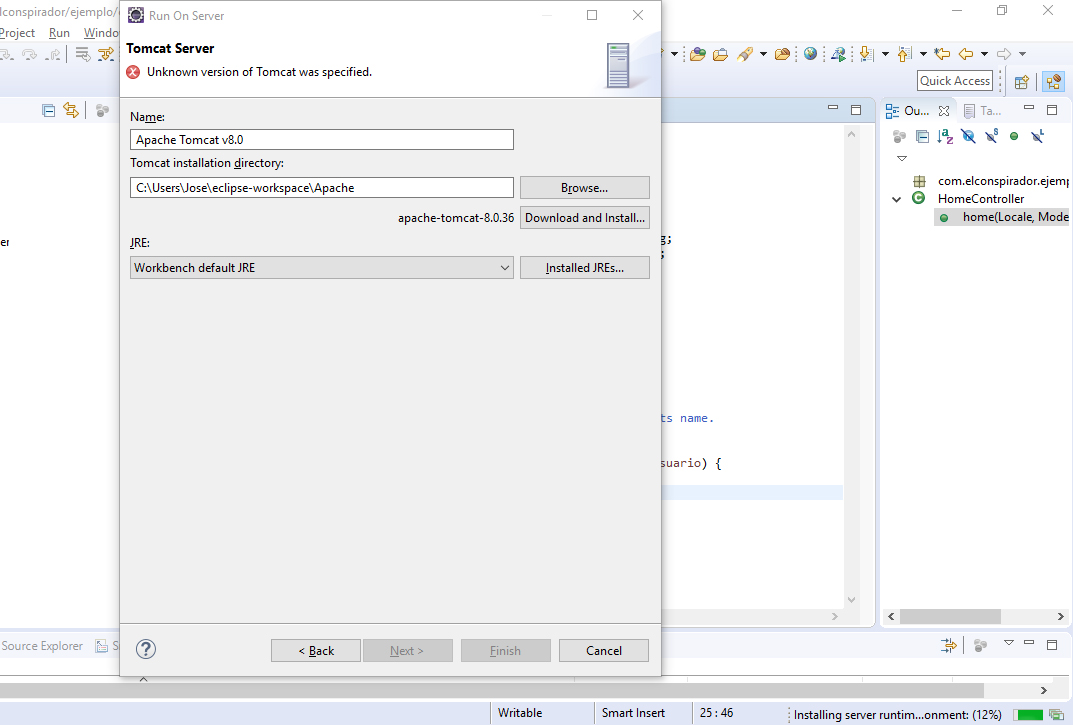Click the Cancel button
Image resolution: width=1073 pixels, height=725 pixels.
(x=604, y=650)
